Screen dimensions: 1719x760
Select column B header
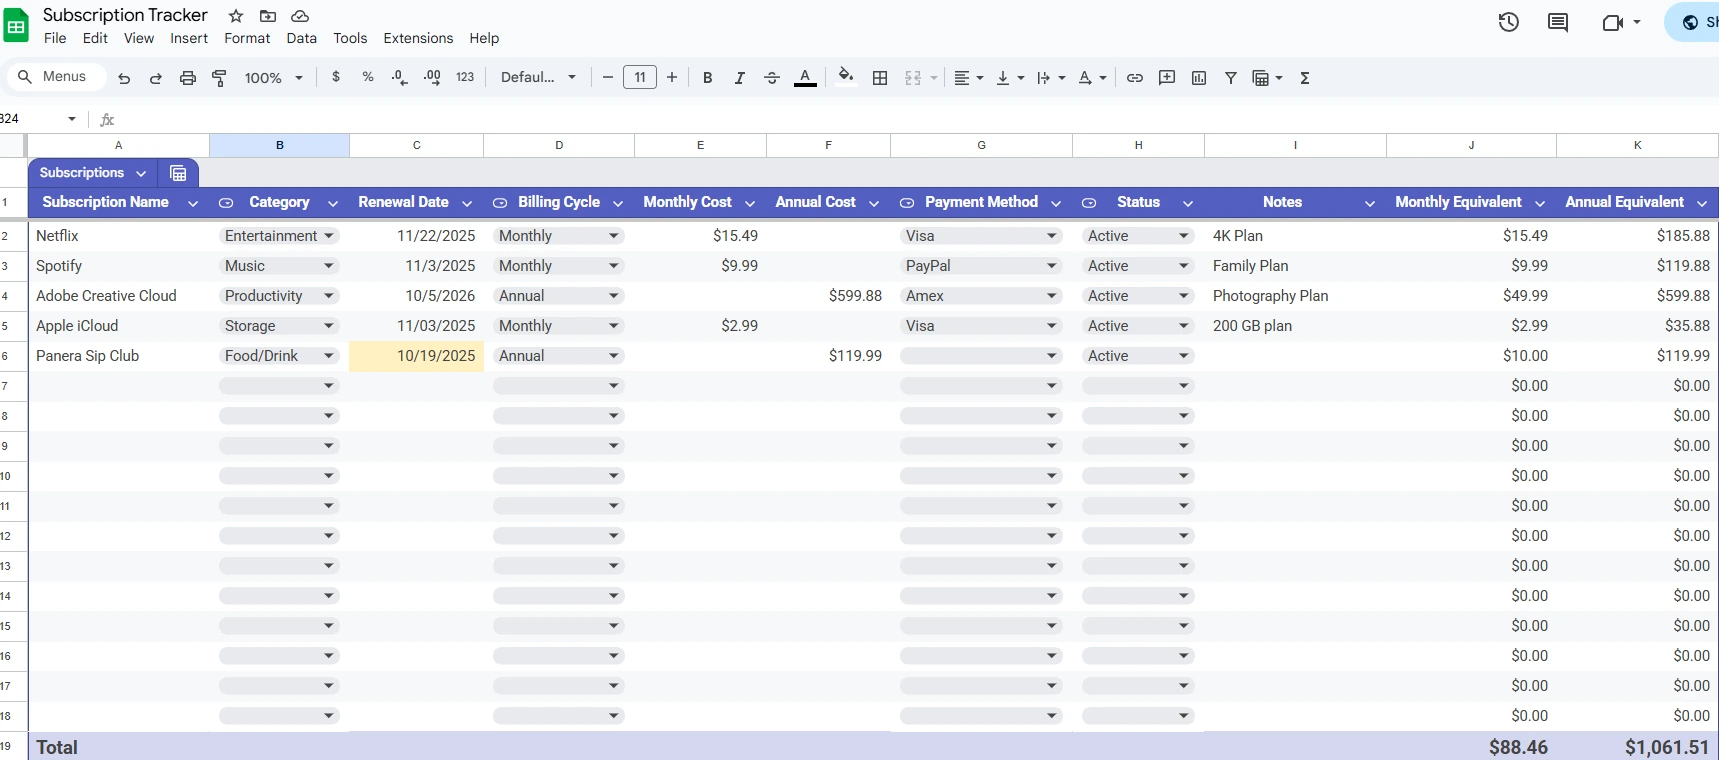coord(280,145)
